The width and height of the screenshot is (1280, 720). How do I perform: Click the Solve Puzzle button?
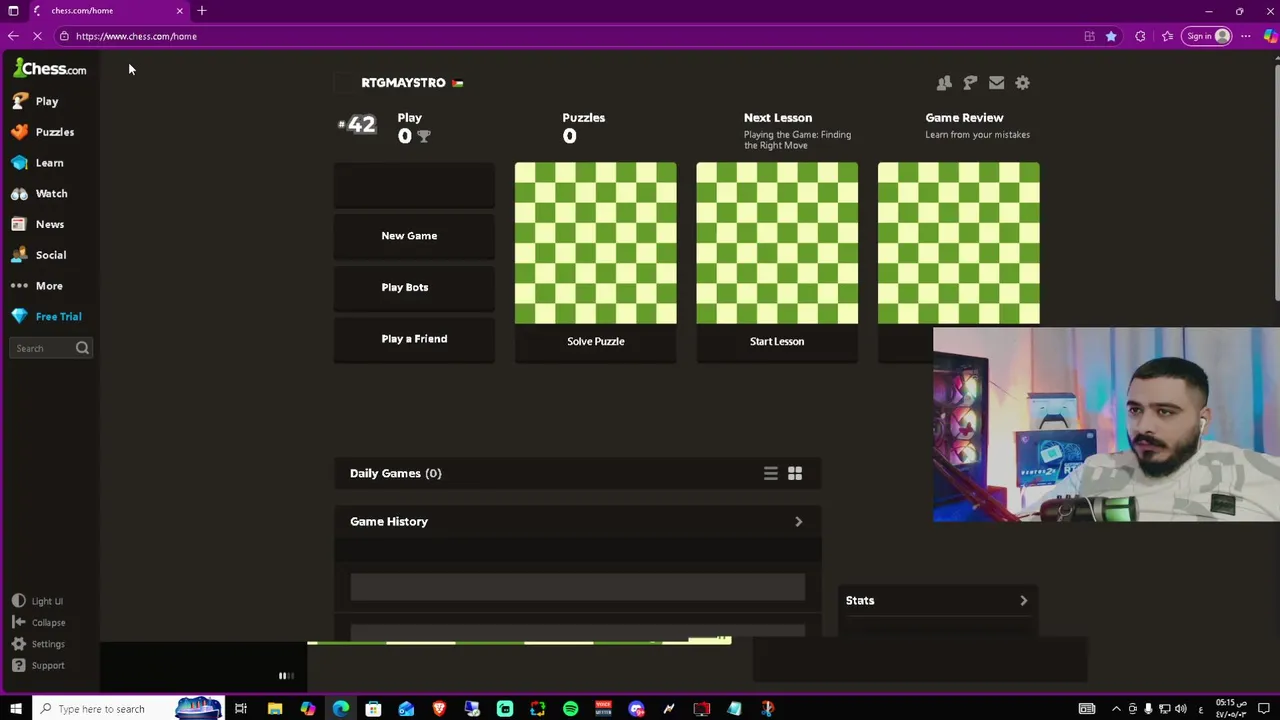coord(596,341)
